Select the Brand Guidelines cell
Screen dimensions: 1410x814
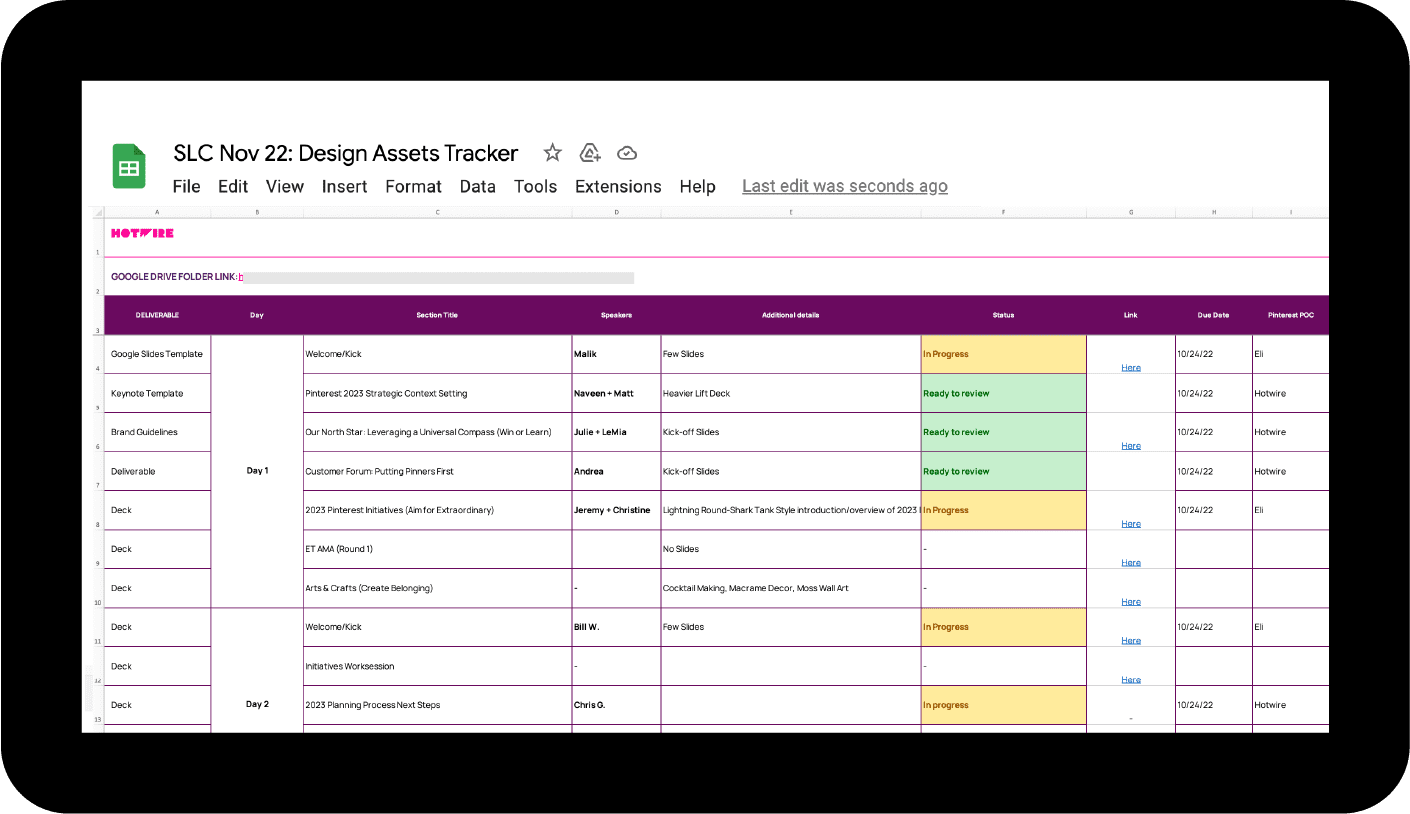click(x=157, y=432)
